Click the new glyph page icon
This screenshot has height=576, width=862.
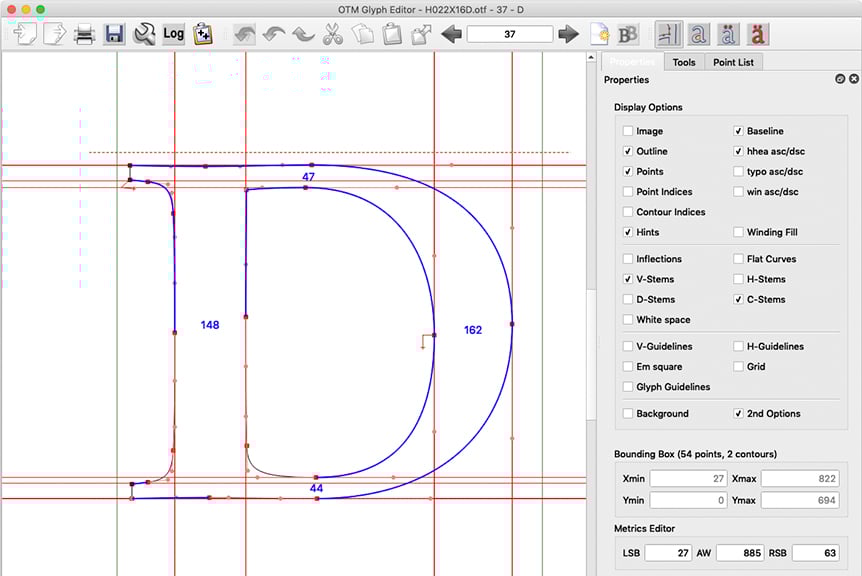pyautogui.click(x=599, y=34)
